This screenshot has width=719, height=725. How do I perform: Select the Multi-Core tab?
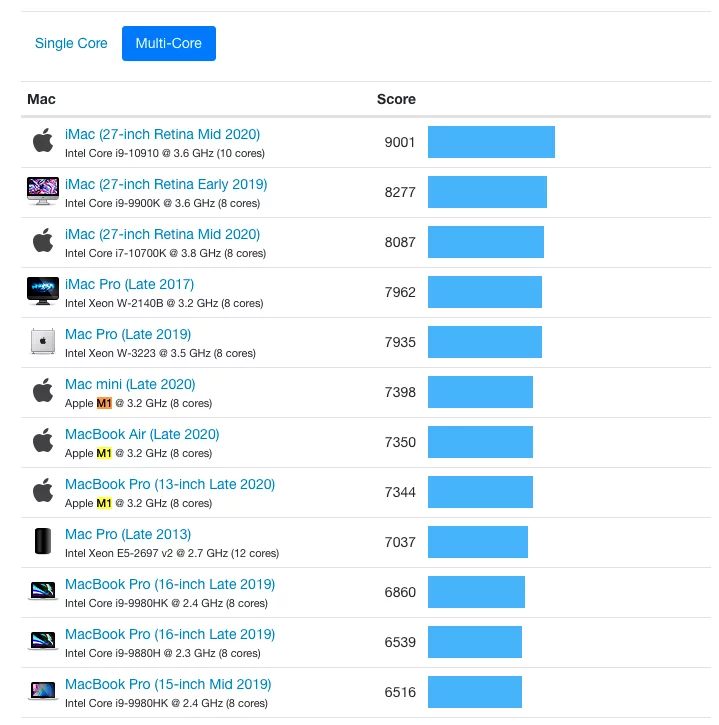(x=169, y=43)
